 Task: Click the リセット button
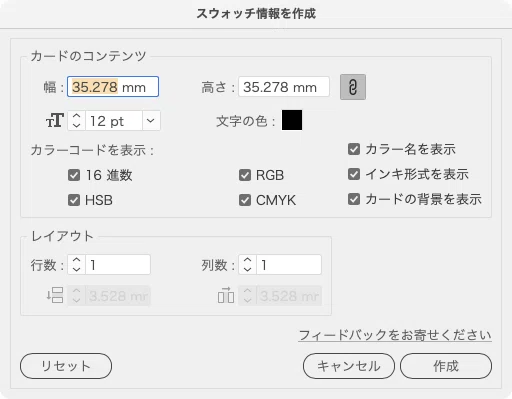(66, 366)
